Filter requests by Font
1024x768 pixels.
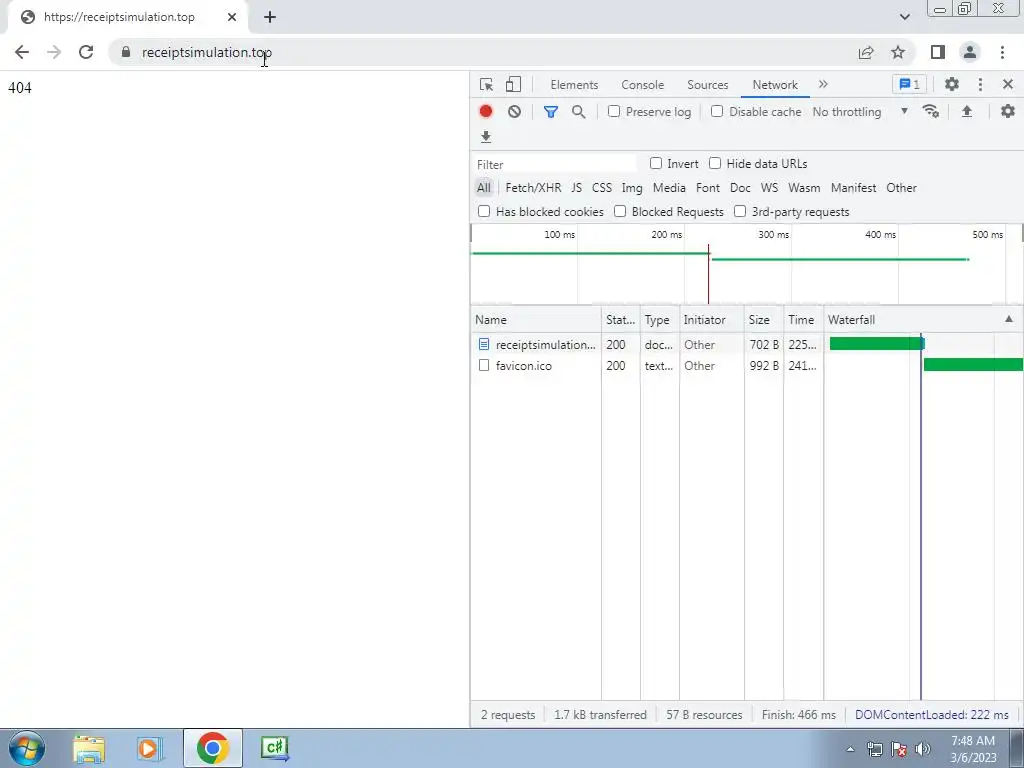(707, 188)
